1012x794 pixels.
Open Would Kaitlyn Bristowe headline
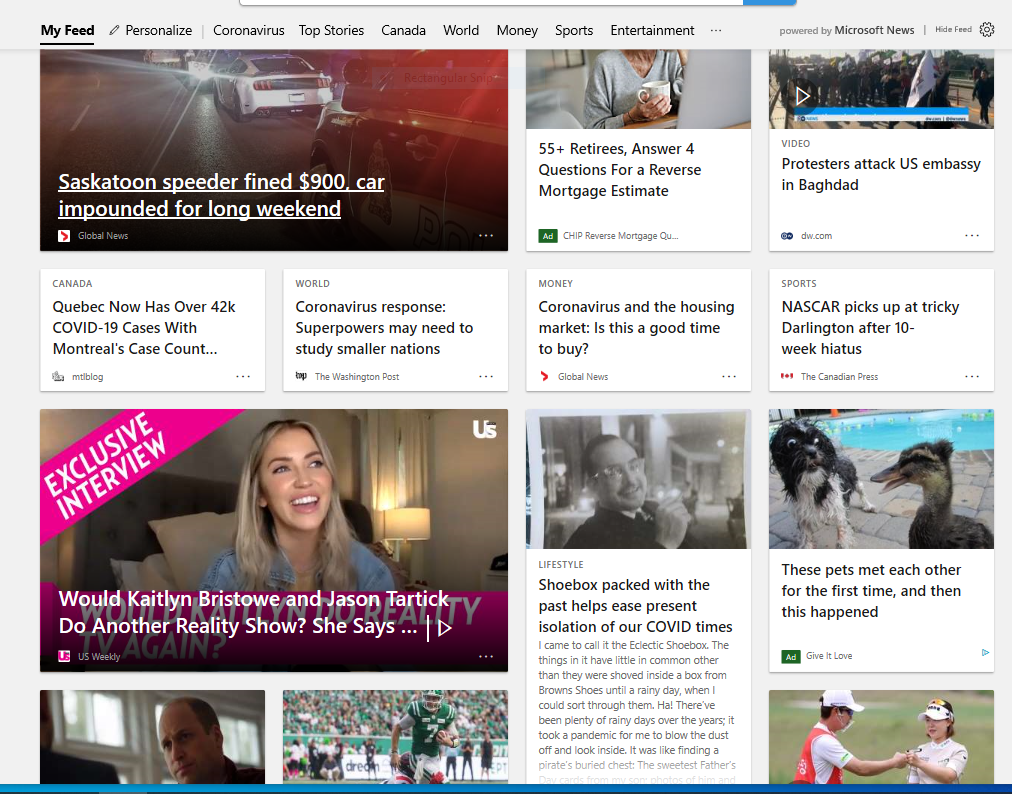coord(254,612)
